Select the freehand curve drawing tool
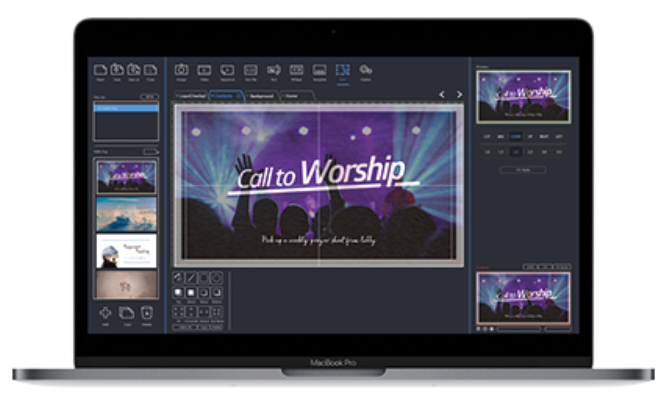Screen dimensions: 670x405 point(178,278)
